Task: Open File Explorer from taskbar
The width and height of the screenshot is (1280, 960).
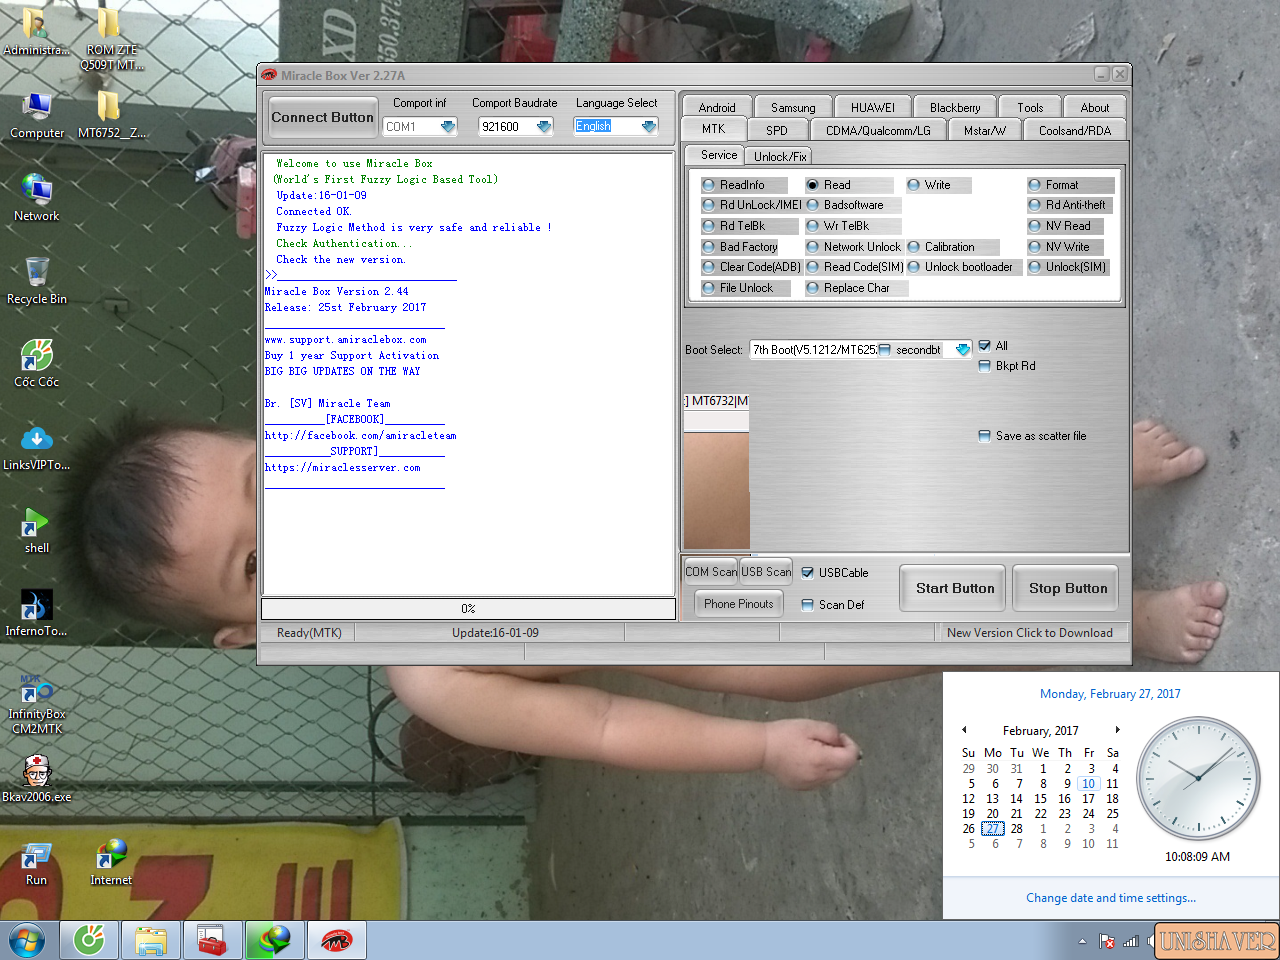Action: click(151, 940)
